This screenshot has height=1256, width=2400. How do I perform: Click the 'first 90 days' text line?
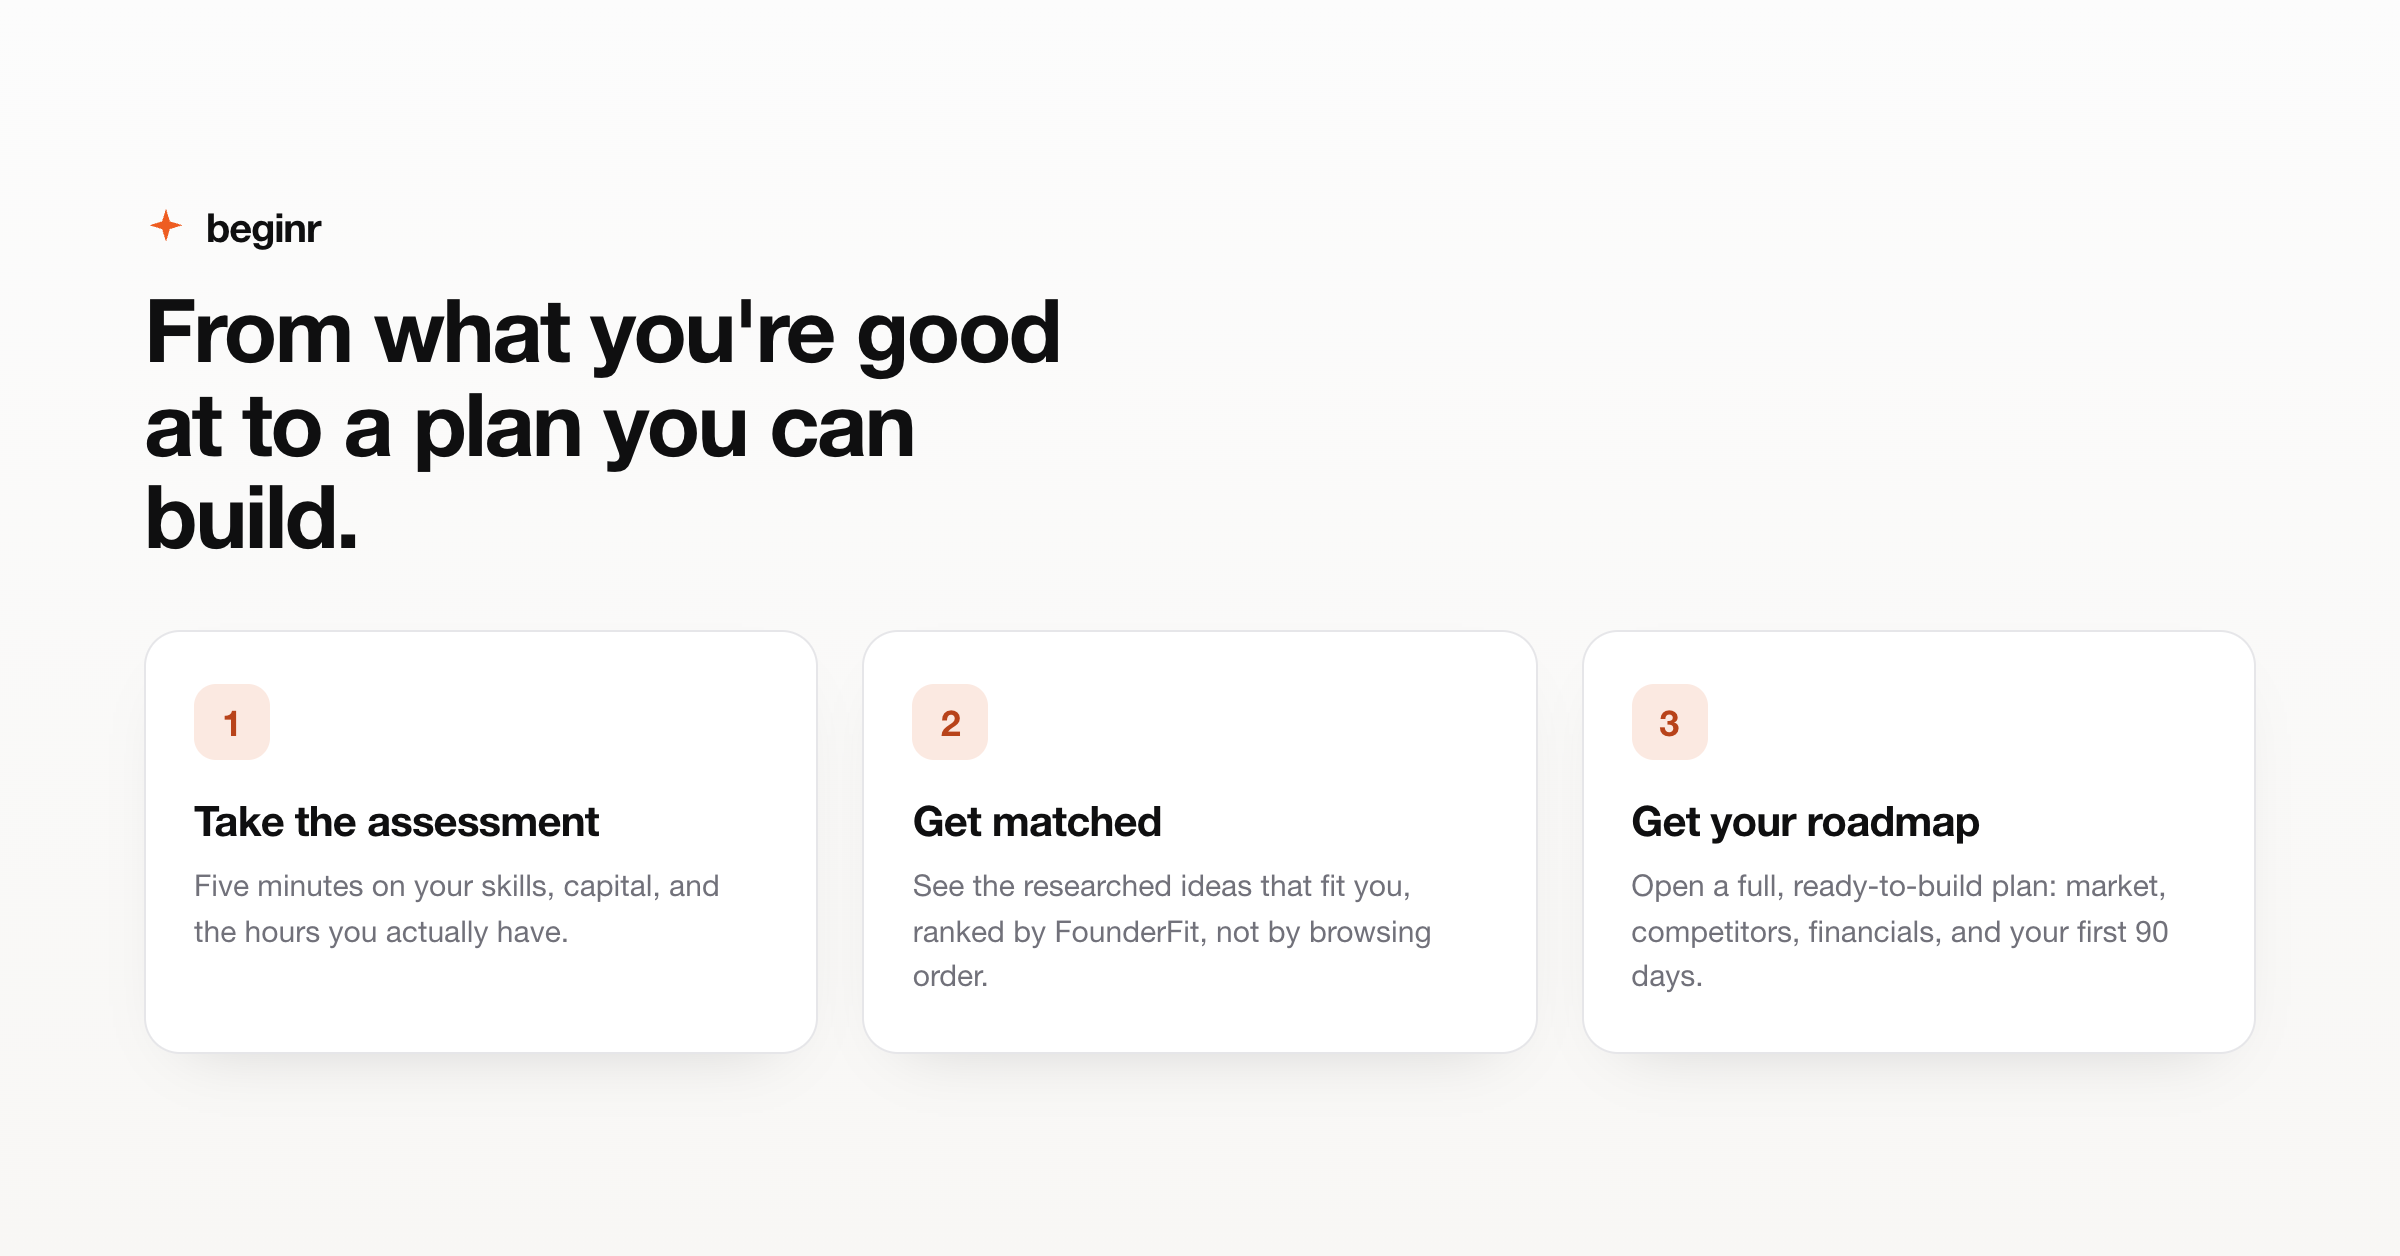coord(1900,953)
